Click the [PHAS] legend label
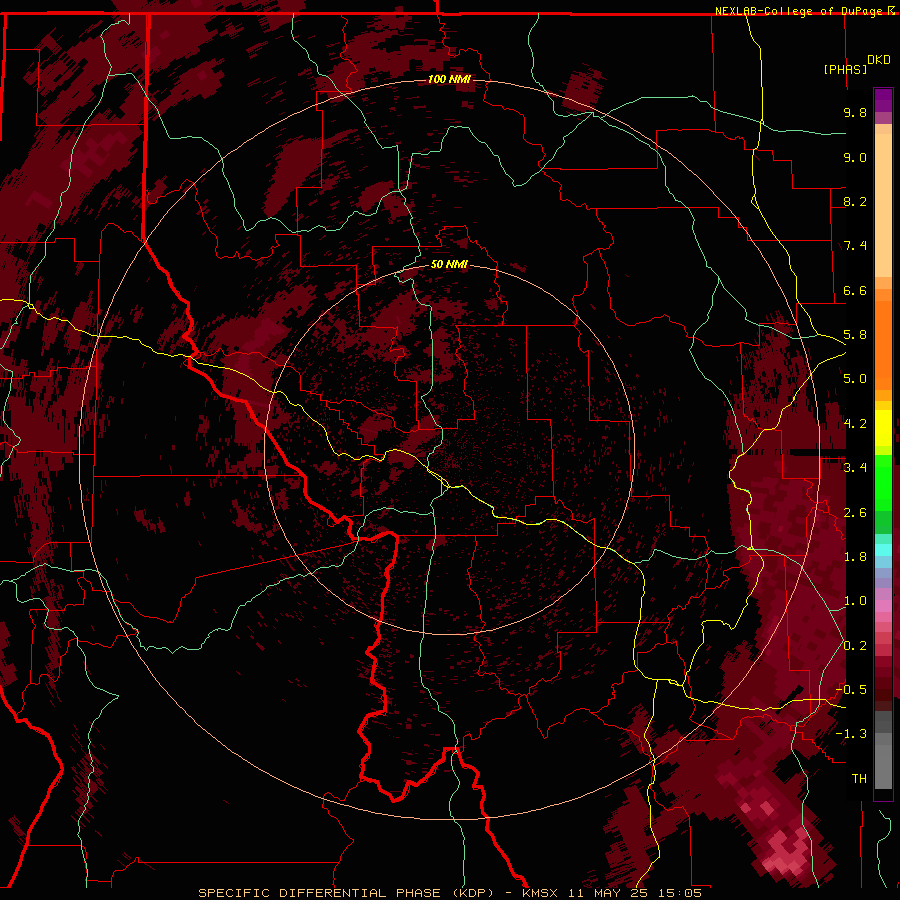This screenshot has width=900, height=900. 845,69
